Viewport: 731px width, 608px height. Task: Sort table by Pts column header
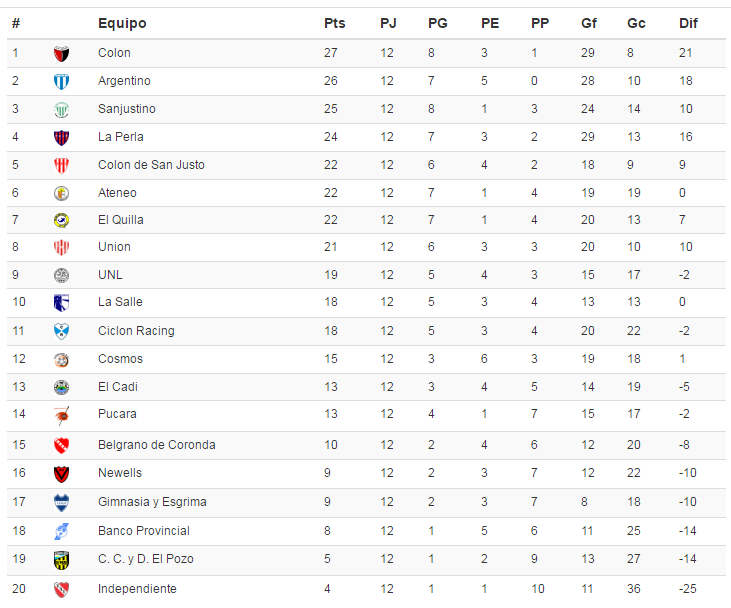[x=334, y=23]
